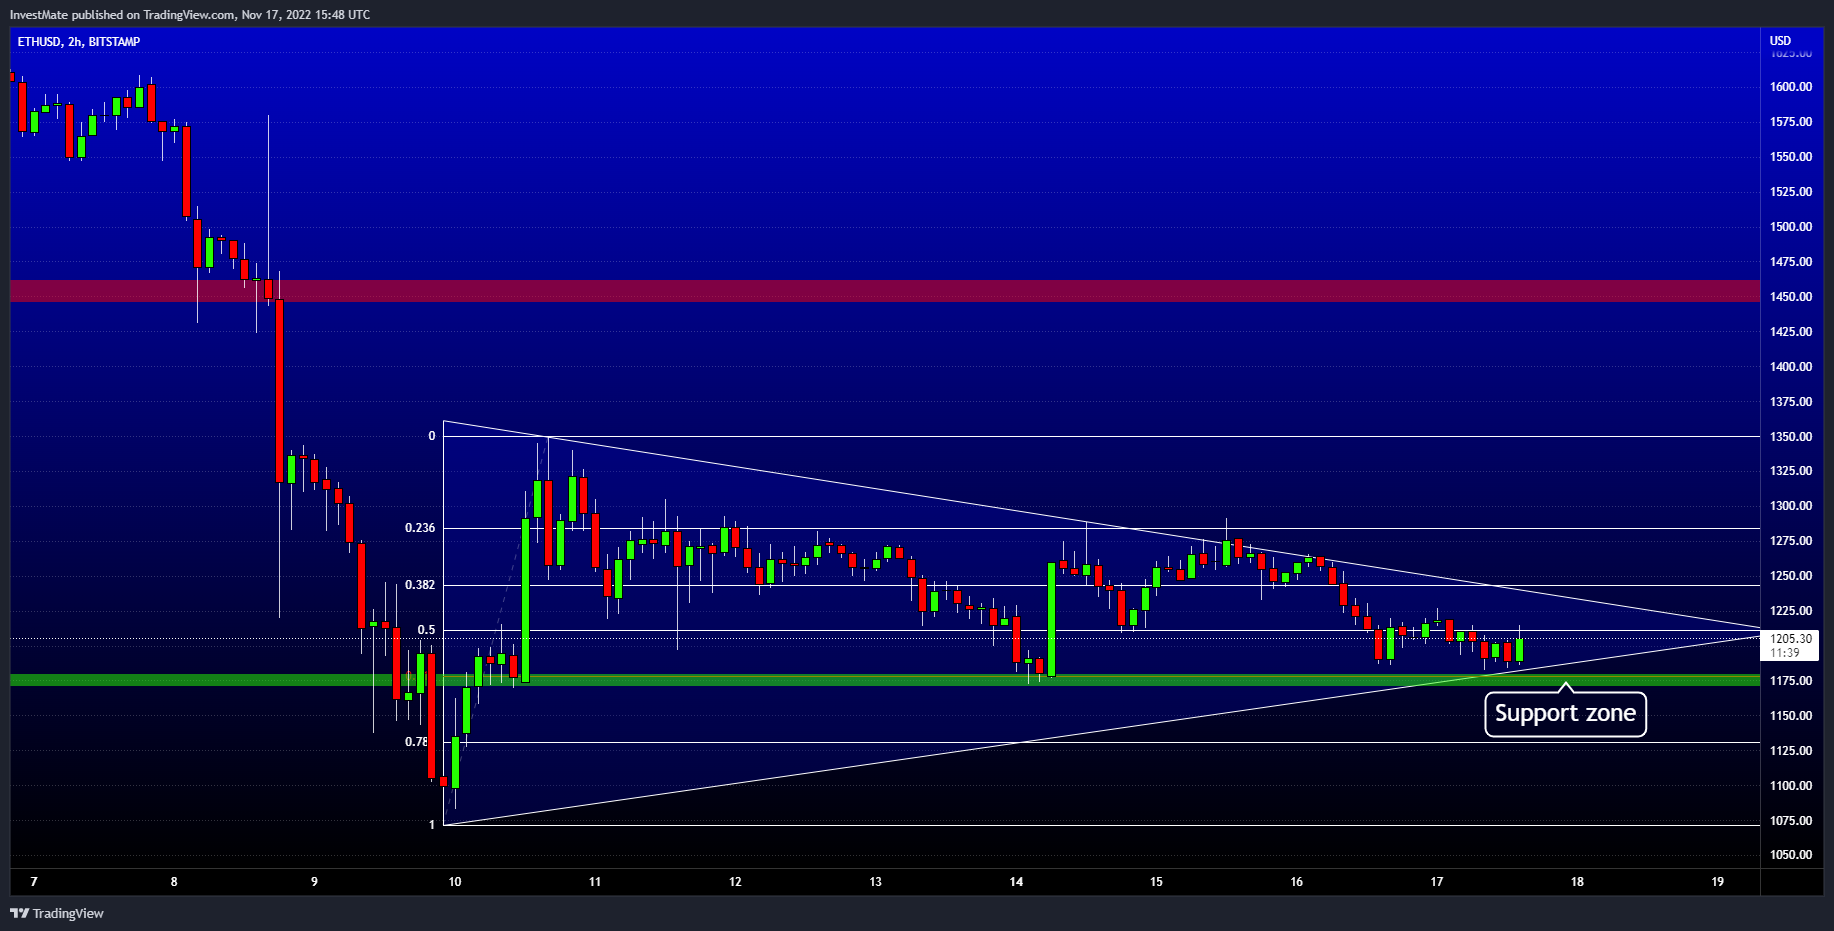
Task: Click the 1050.00 price axis label
Action: 1790,855
